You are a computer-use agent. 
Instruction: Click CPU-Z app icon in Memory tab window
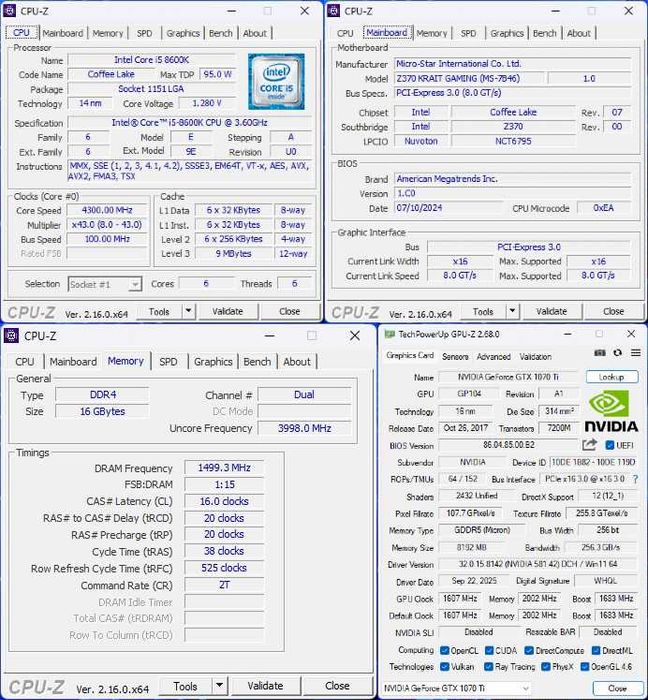pyautogui.click(x=11, y=336)
